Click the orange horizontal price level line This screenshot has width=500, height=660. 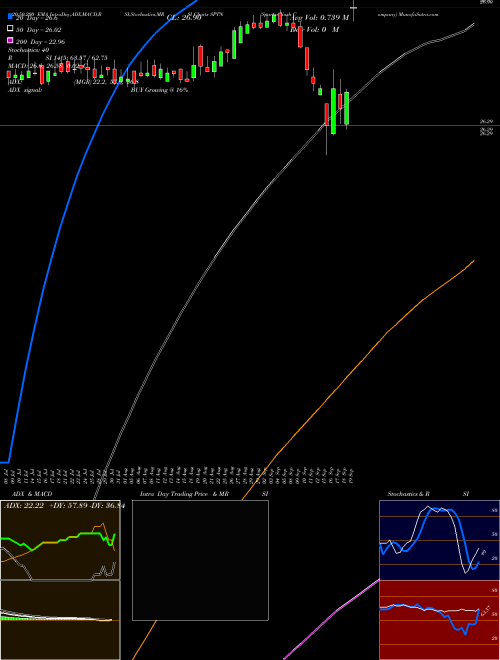(250, 125)
